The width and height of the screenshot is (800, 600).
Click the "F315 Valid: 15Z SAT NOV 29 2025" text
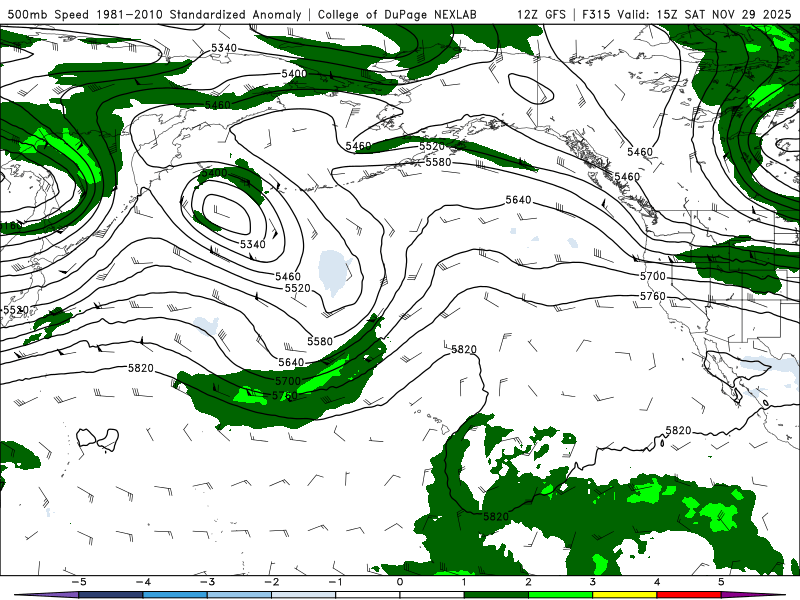[x=687, y=14]
